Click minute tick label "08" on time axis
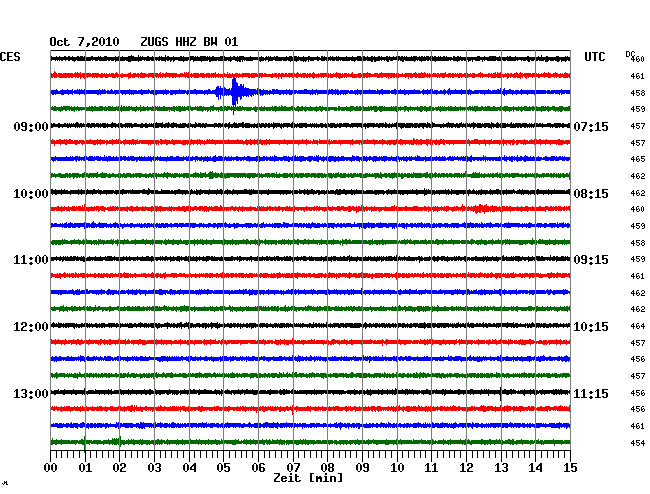Screen dimensions: 650x494 pos(327,468)
